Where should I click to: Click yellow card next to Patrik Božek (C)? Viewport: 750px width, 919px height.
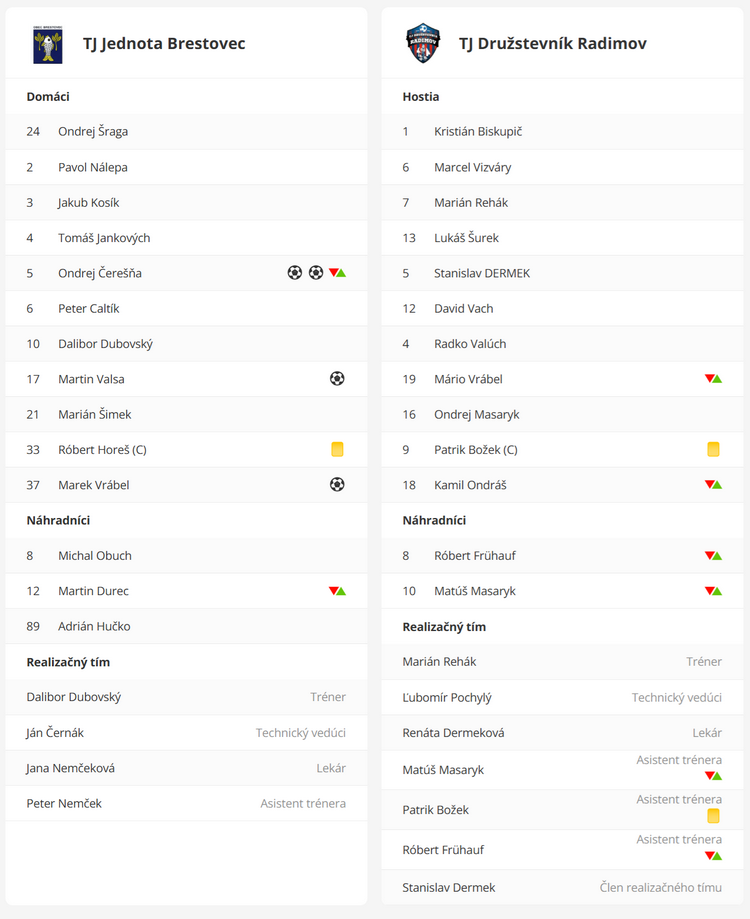click(713, 450)
